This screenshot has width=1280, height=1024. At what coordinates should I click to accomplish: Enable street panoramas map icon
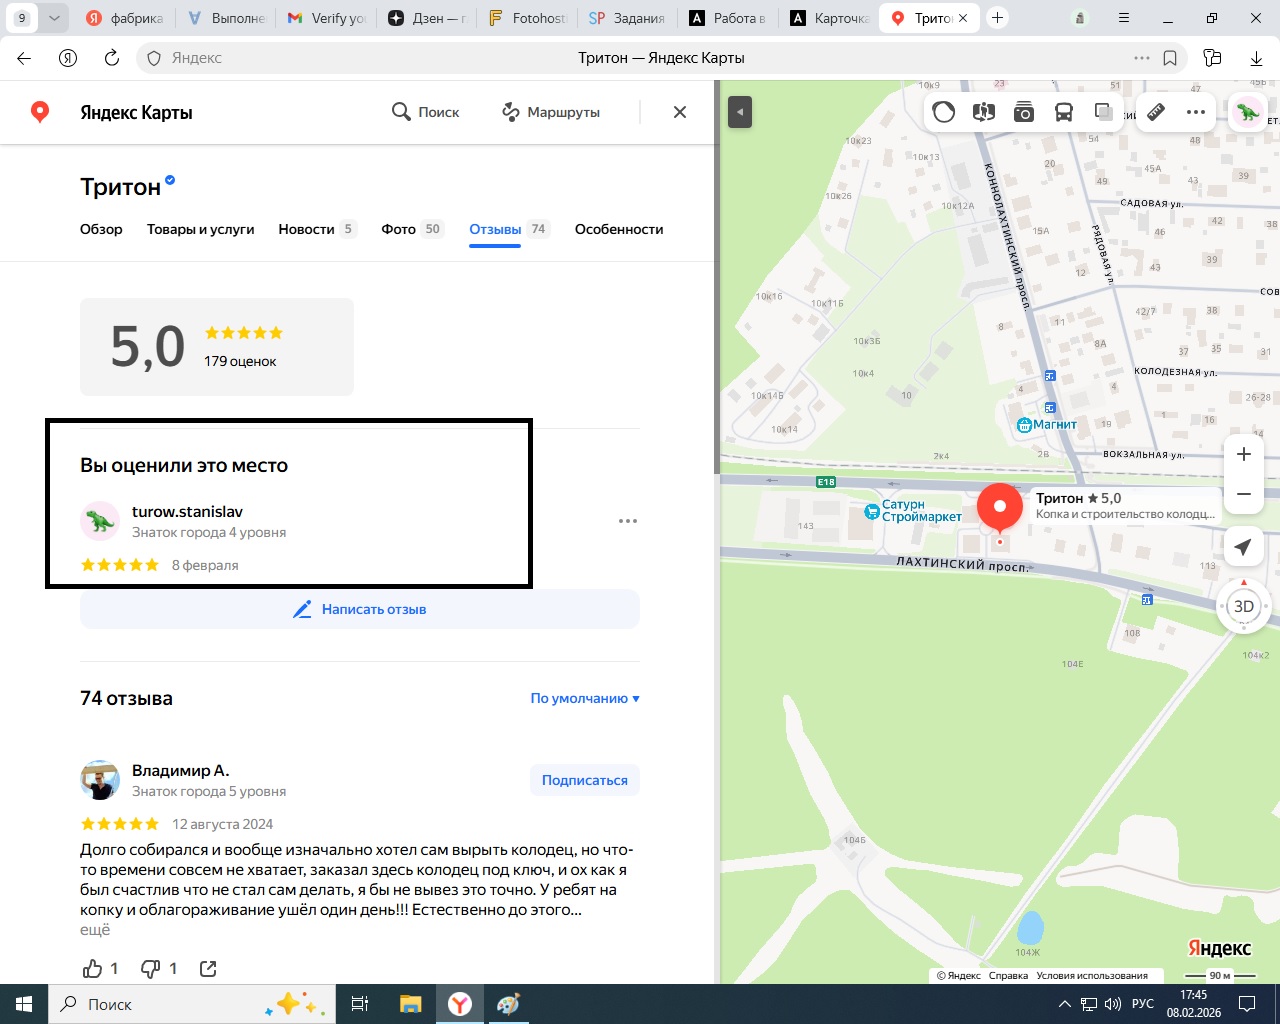(x=984, y=112)
